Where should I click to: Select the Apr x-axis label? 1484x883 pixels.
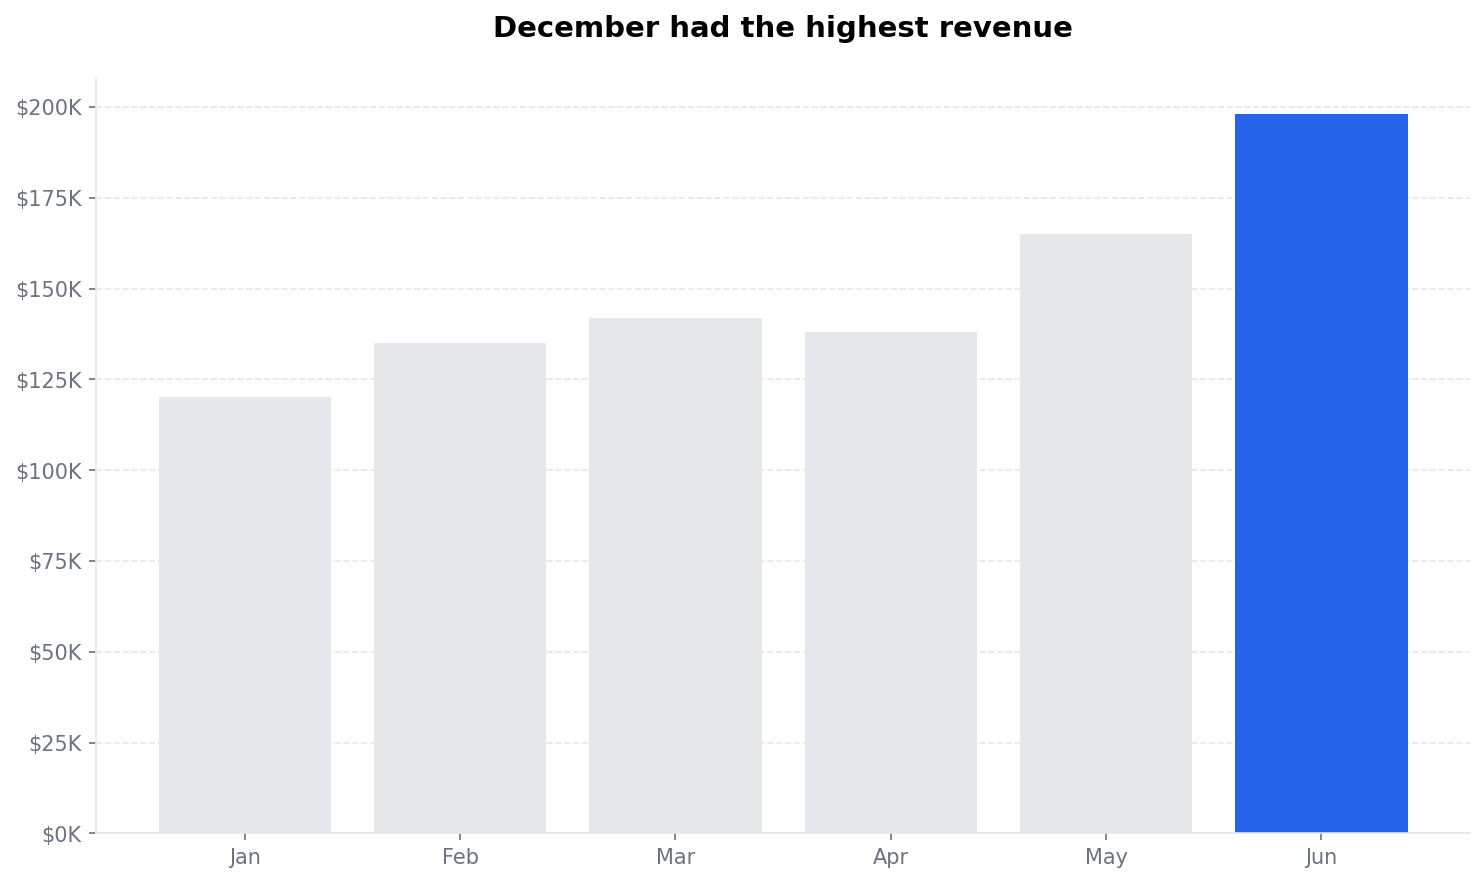890,857
